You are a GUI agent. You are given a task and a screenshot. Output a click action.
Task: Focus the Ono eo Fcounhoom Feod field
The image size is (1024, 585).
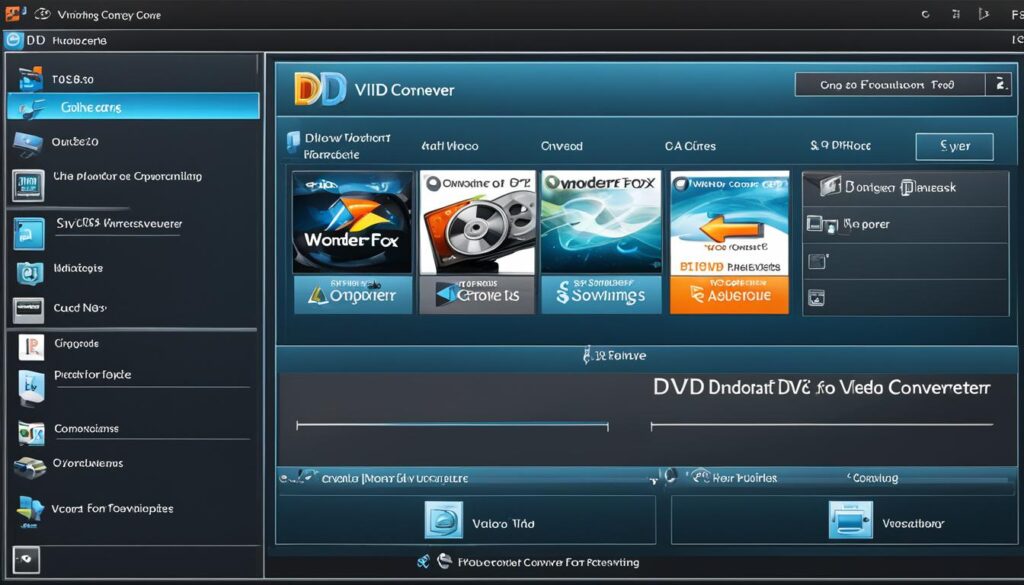pos(889,85)
